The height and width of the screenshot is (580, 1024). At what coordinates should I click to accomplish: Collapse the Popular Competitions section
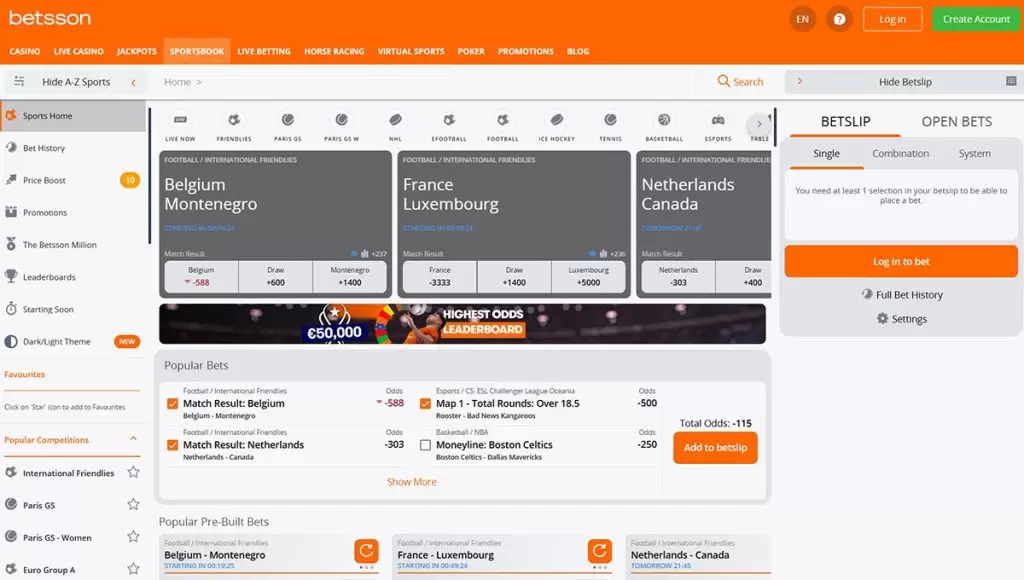[x=133, y=439]
